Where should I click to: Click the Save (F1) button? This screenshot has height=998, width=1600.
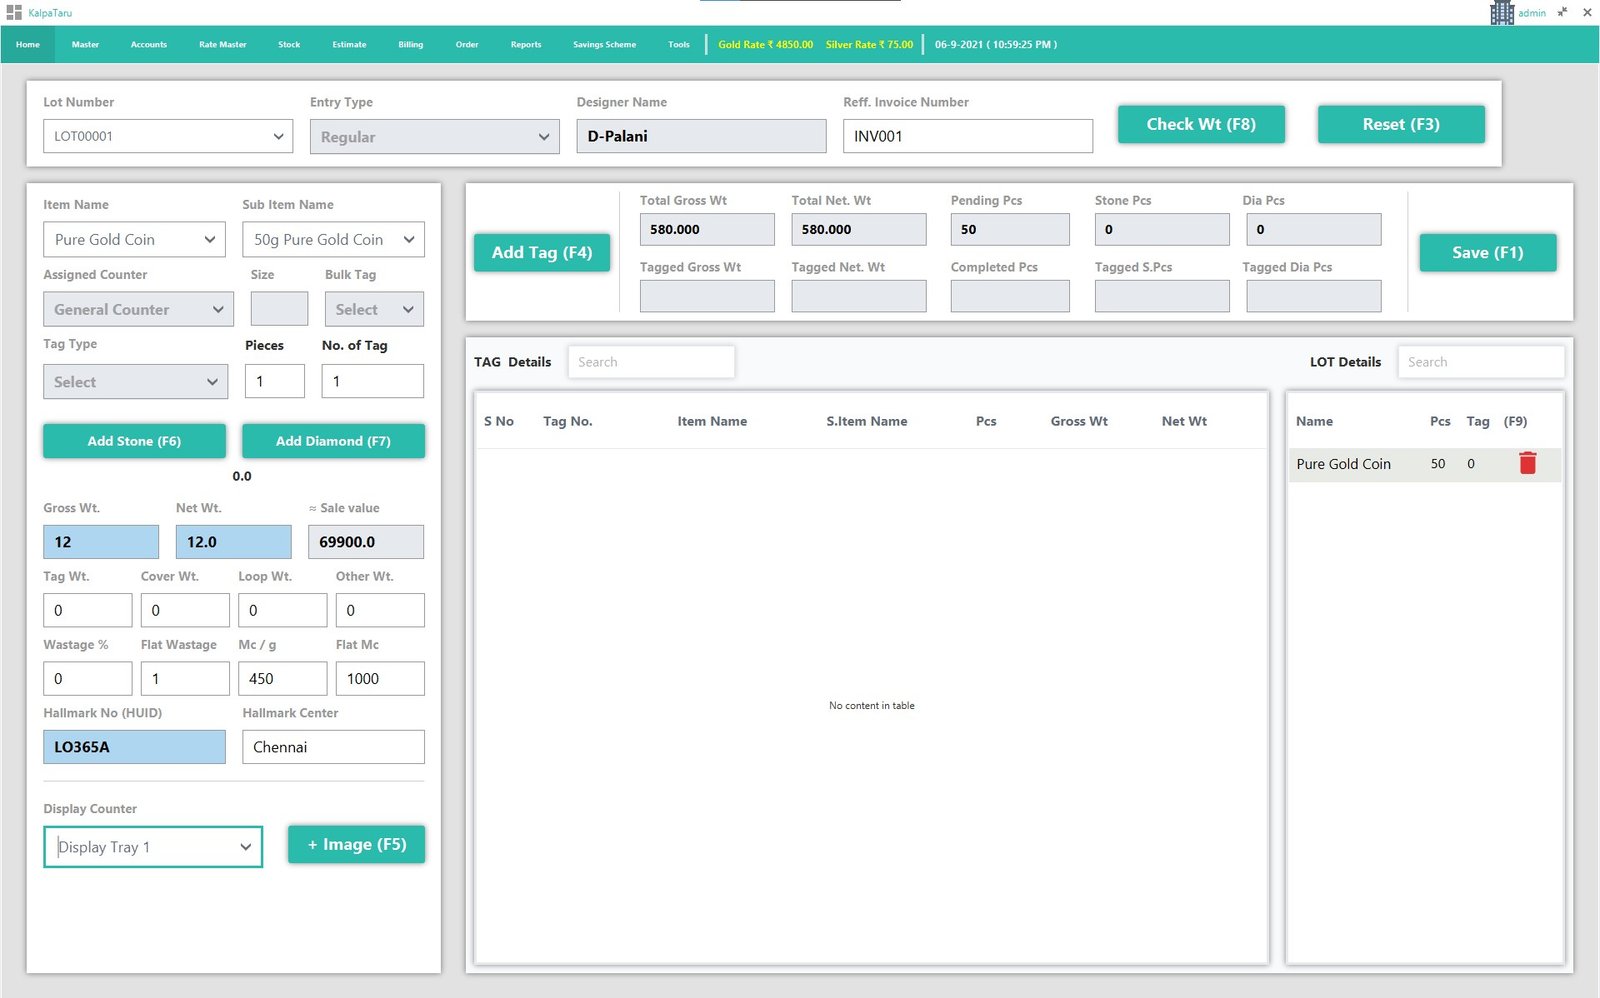coord(1488,252)
